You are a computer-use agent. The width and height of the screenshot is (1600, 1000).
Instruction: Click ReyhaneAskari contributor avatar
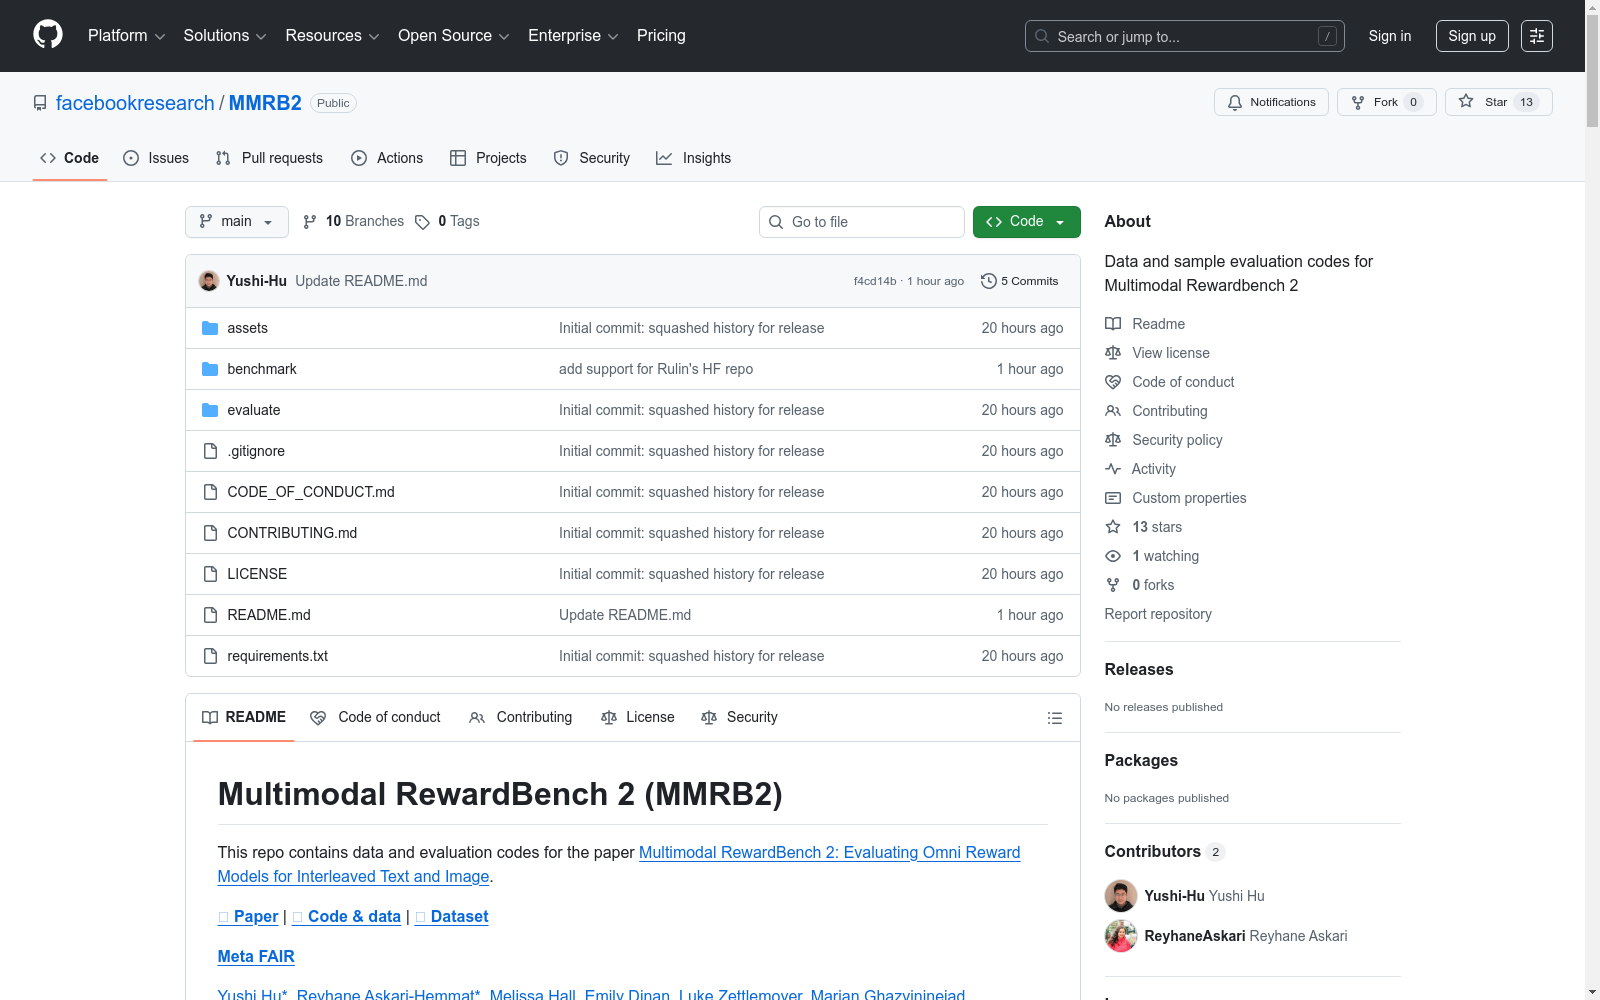coord(1121,936)
